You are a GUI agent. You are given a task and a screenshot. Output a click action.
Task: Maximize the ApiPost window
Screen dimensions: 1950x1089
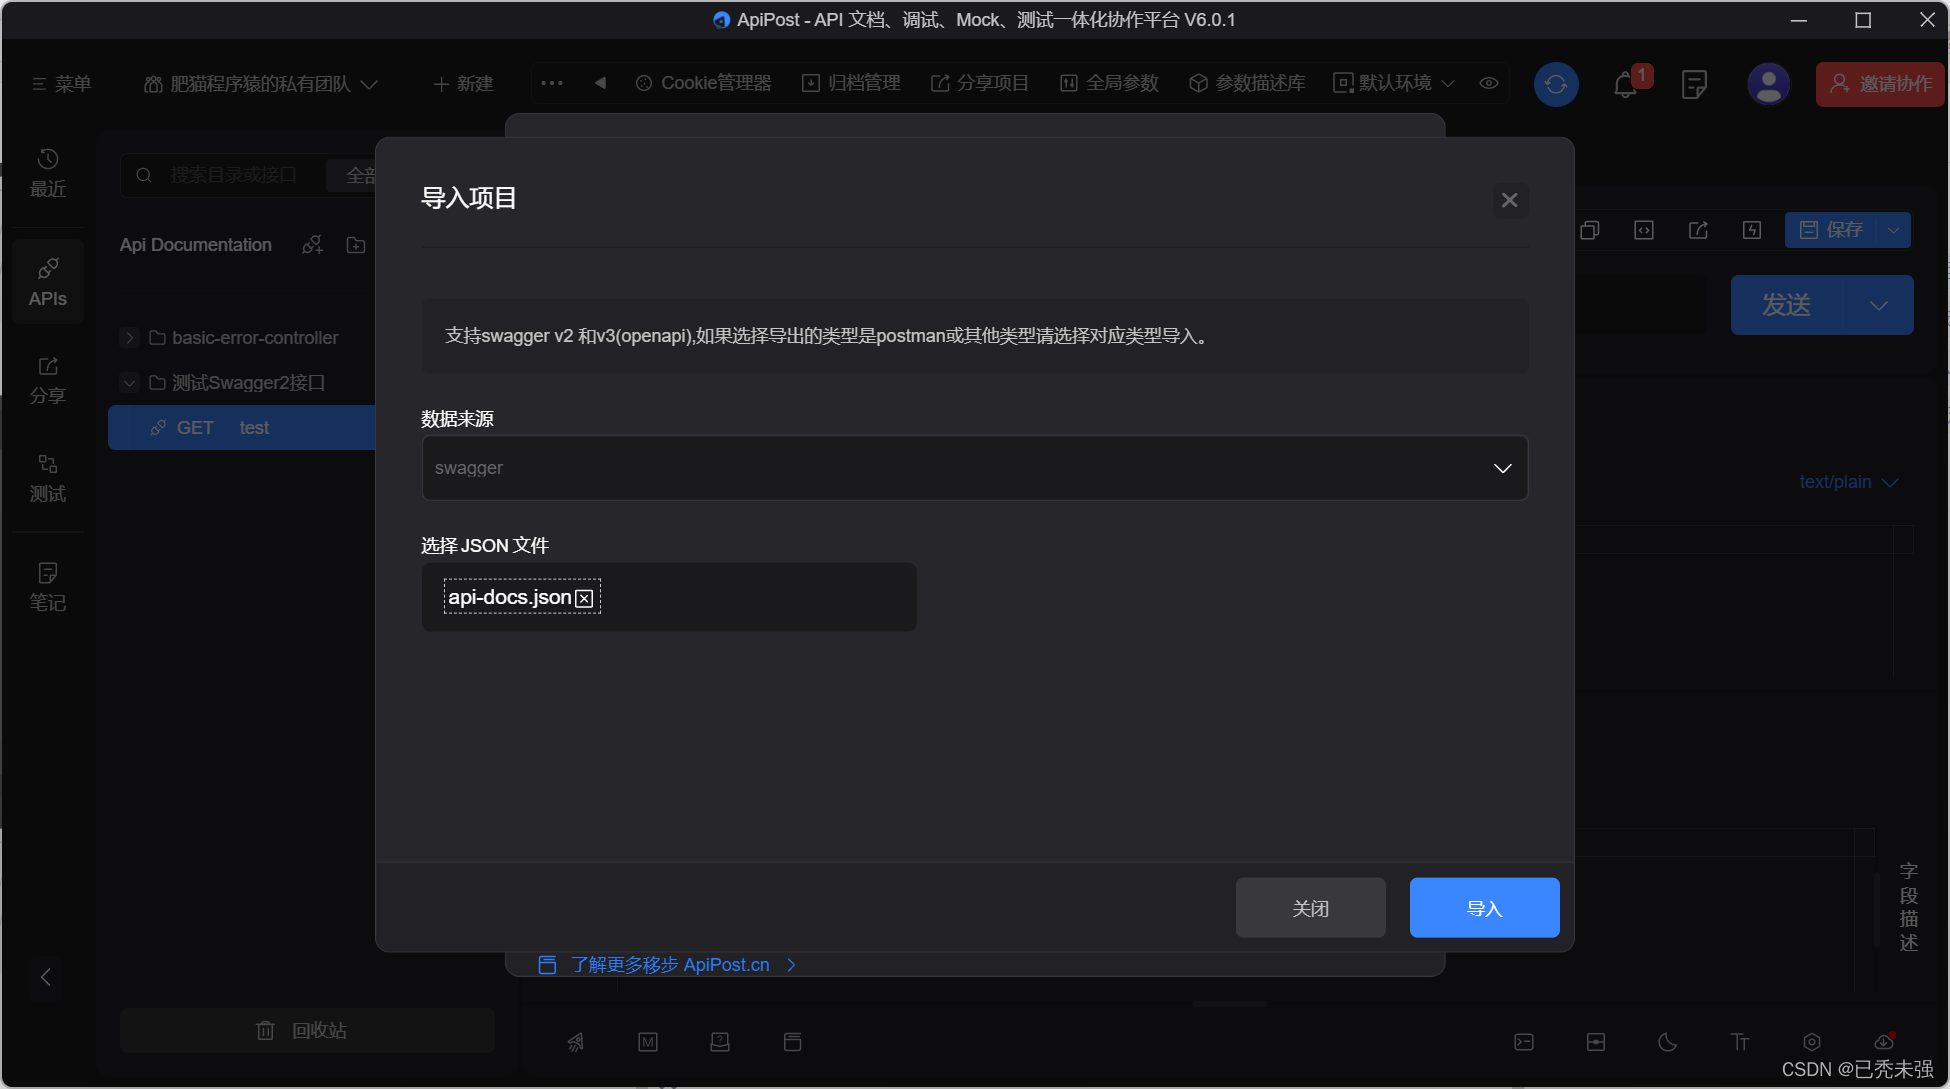[1863, 20]
